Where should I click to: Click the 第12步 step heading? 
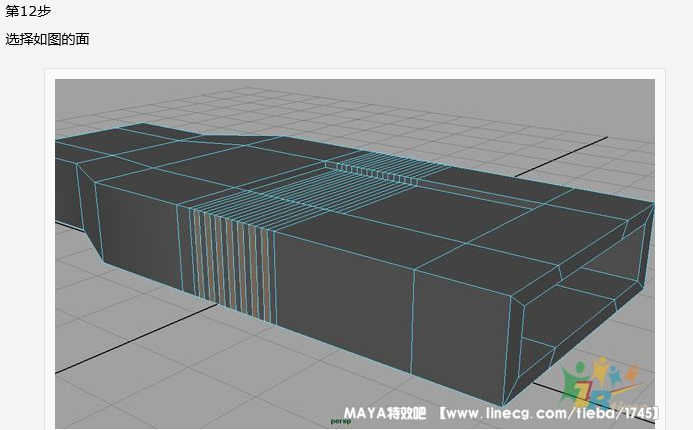pos(28,11)
